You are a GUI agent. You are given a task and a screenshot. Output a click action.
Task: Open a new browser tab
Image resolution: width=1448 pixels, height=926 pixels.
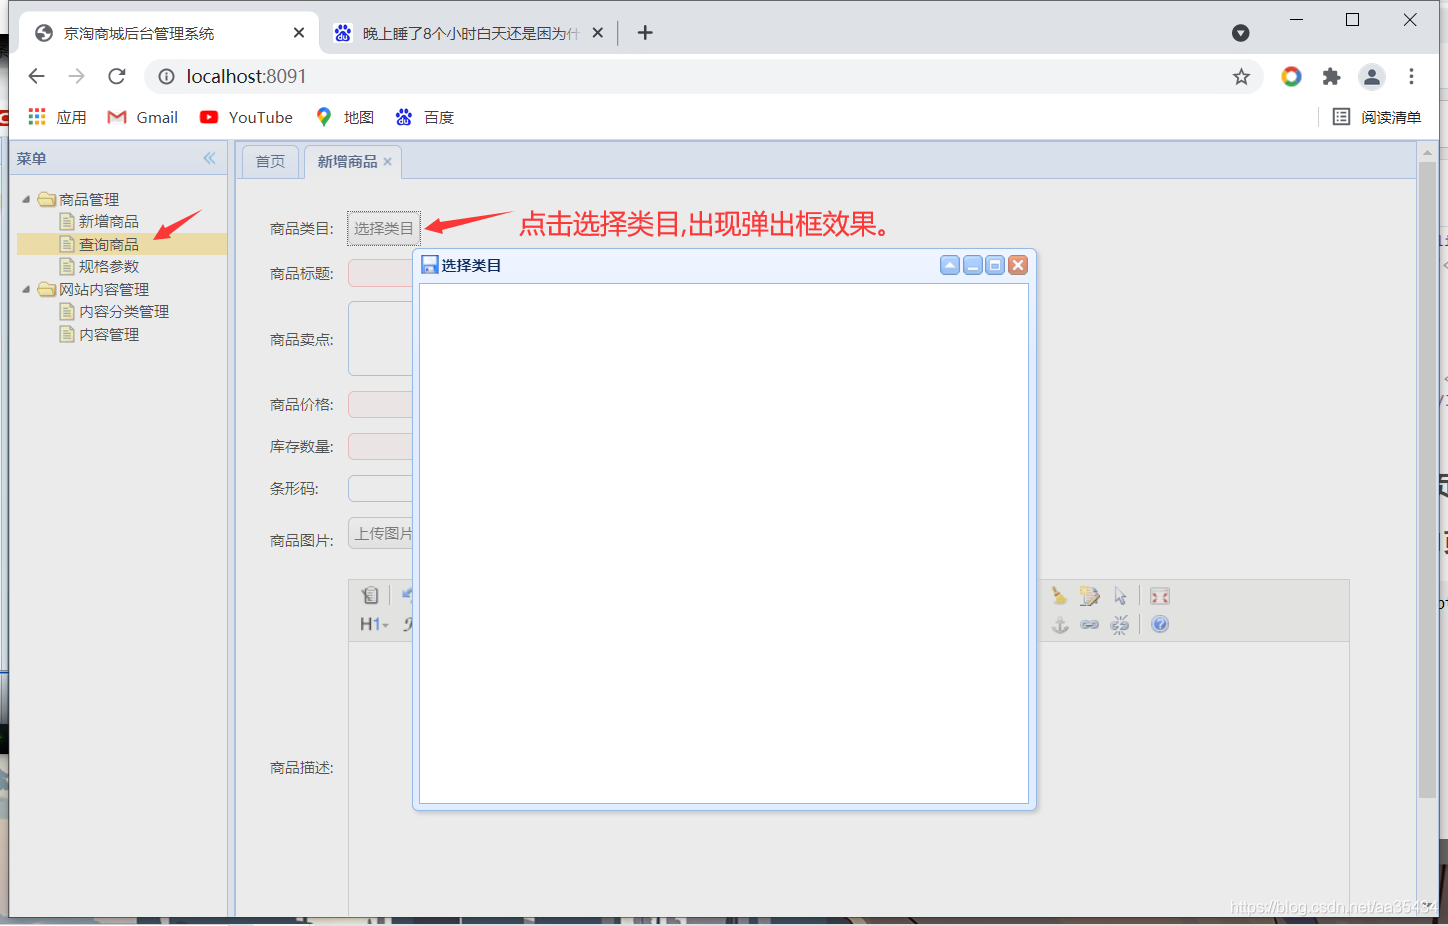pyautogui.click(x=645, y=33)
